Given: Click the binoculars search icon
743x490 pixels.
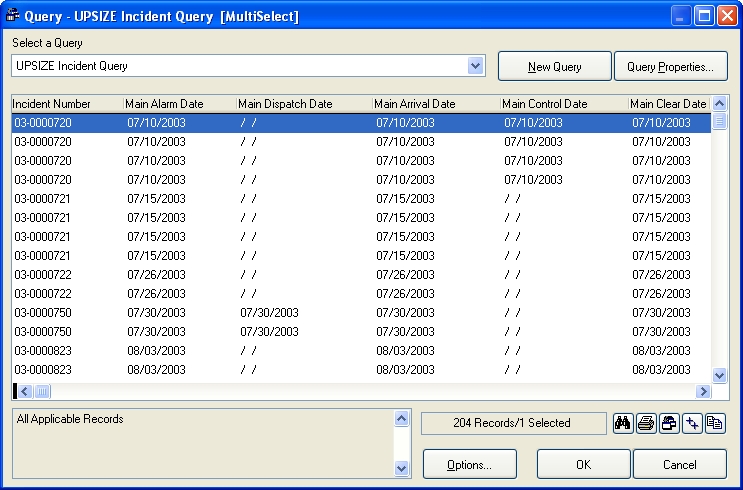Looking at the screenshot, I should coord(623,423).
